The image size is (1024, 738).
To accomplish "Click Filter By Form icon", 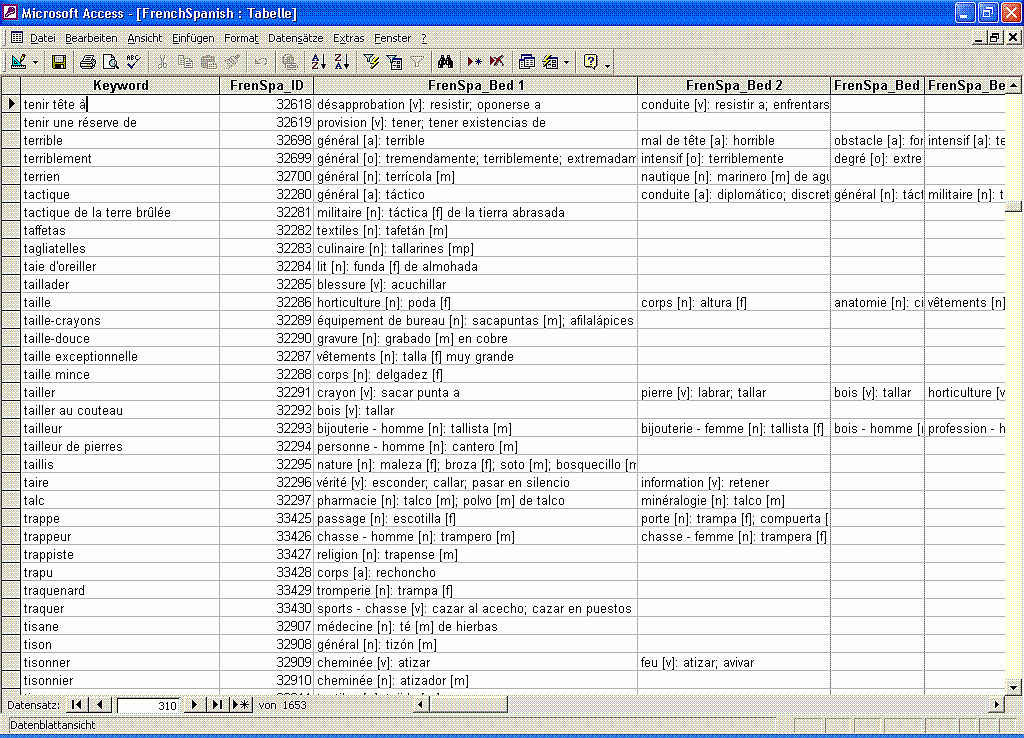I will [x=394, y=62].
